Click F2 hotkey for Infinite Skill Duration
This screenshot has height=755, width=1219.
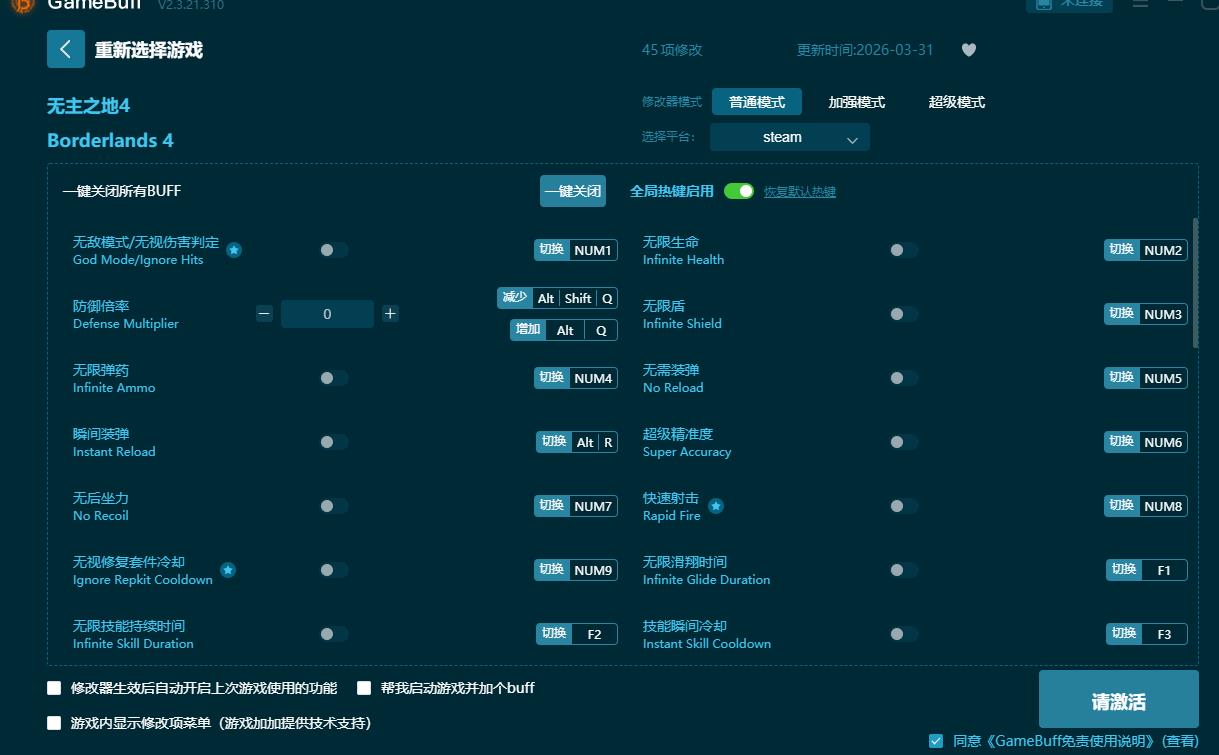pyautogui.click(x=577, y=634)
